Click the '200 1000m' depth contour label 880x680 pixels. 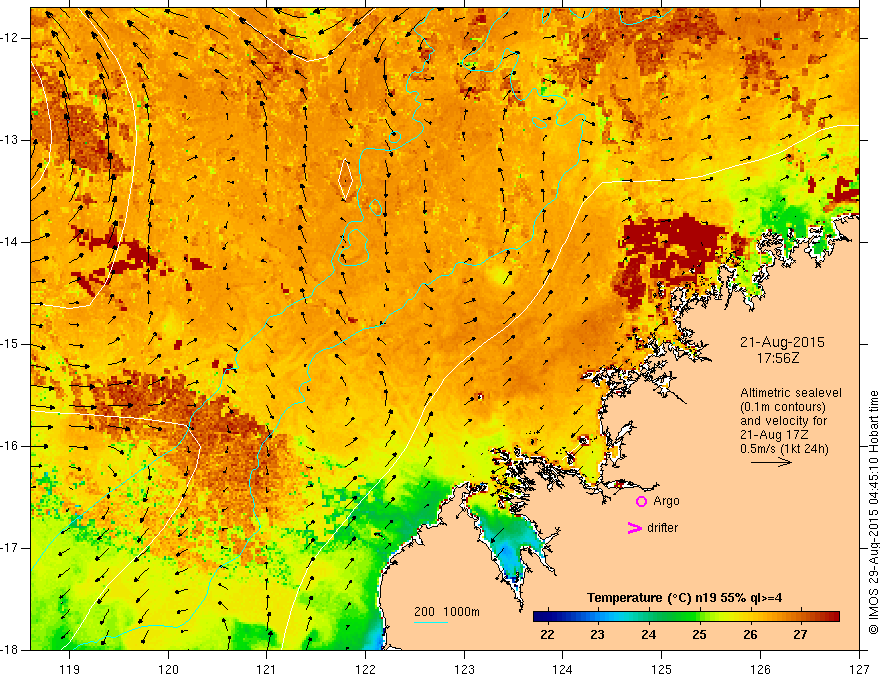tap(447, 612)
